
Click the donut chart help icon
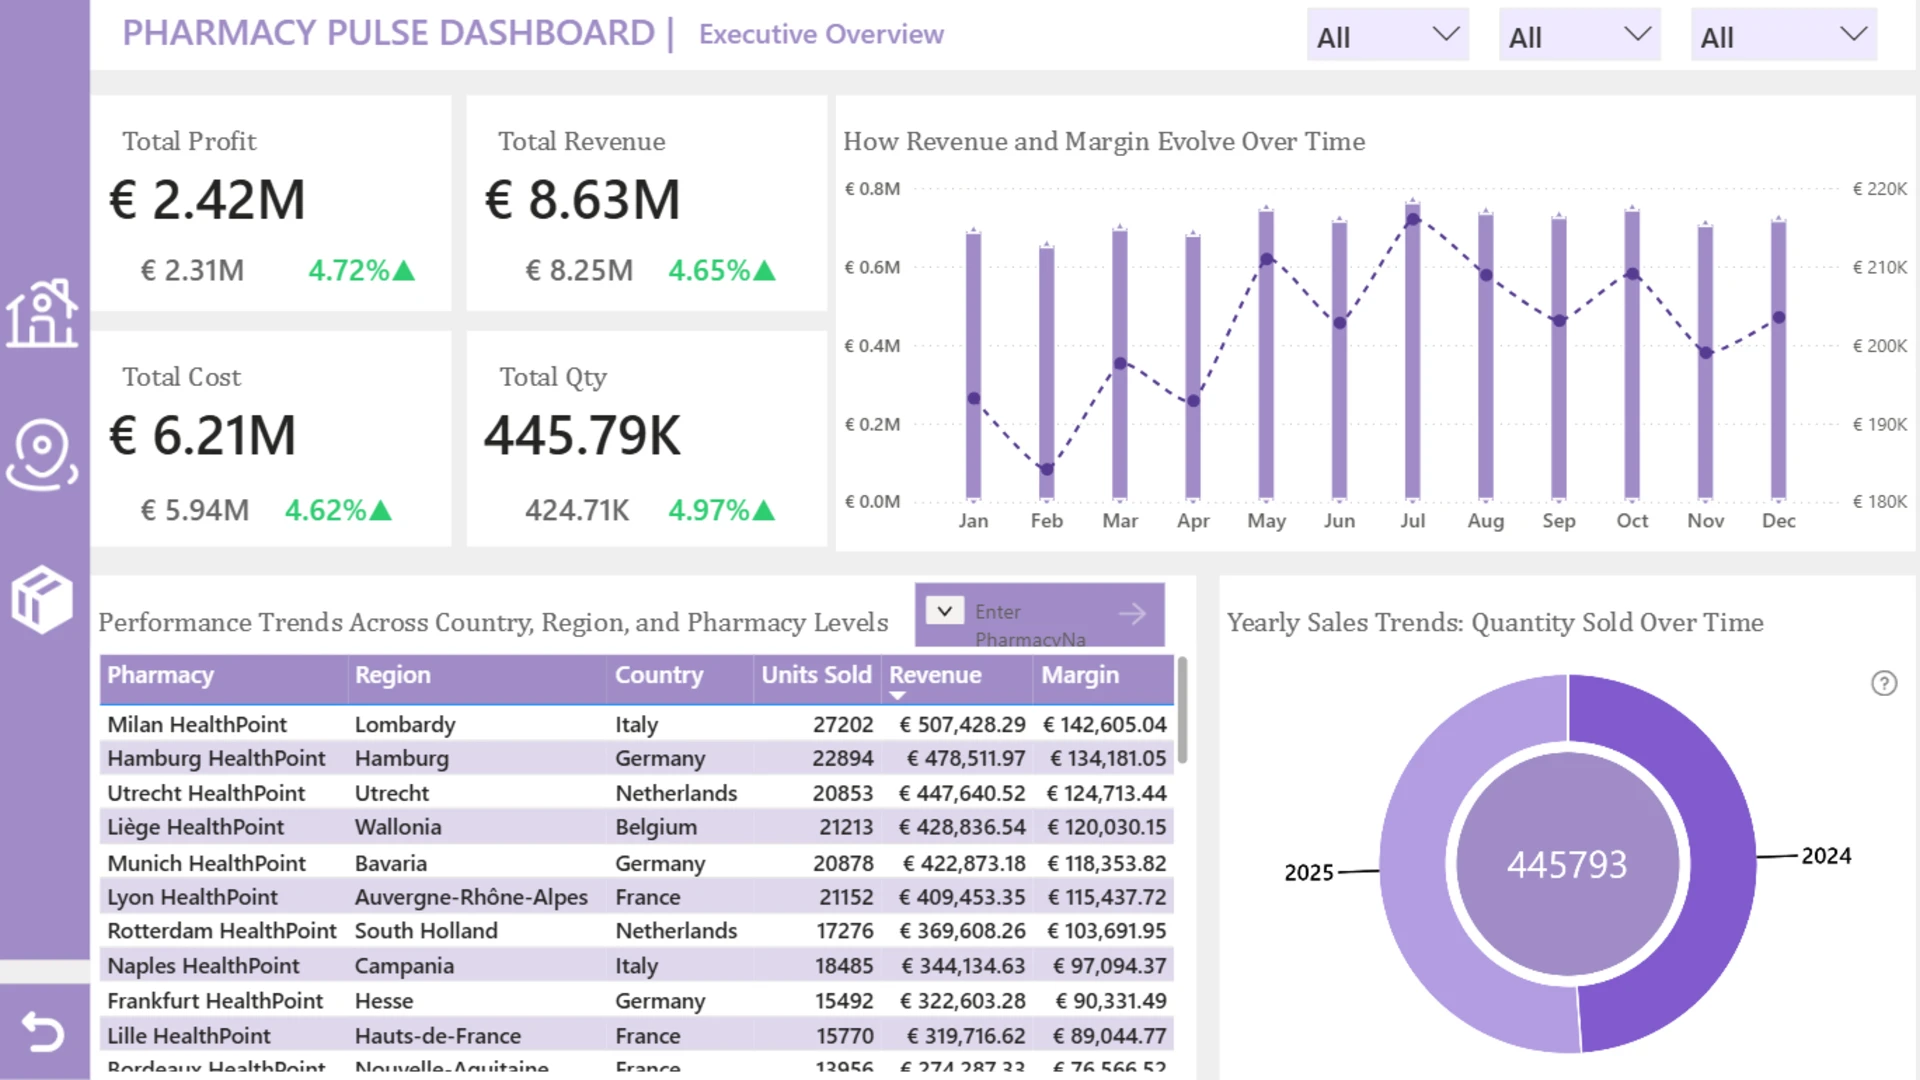1884,683
